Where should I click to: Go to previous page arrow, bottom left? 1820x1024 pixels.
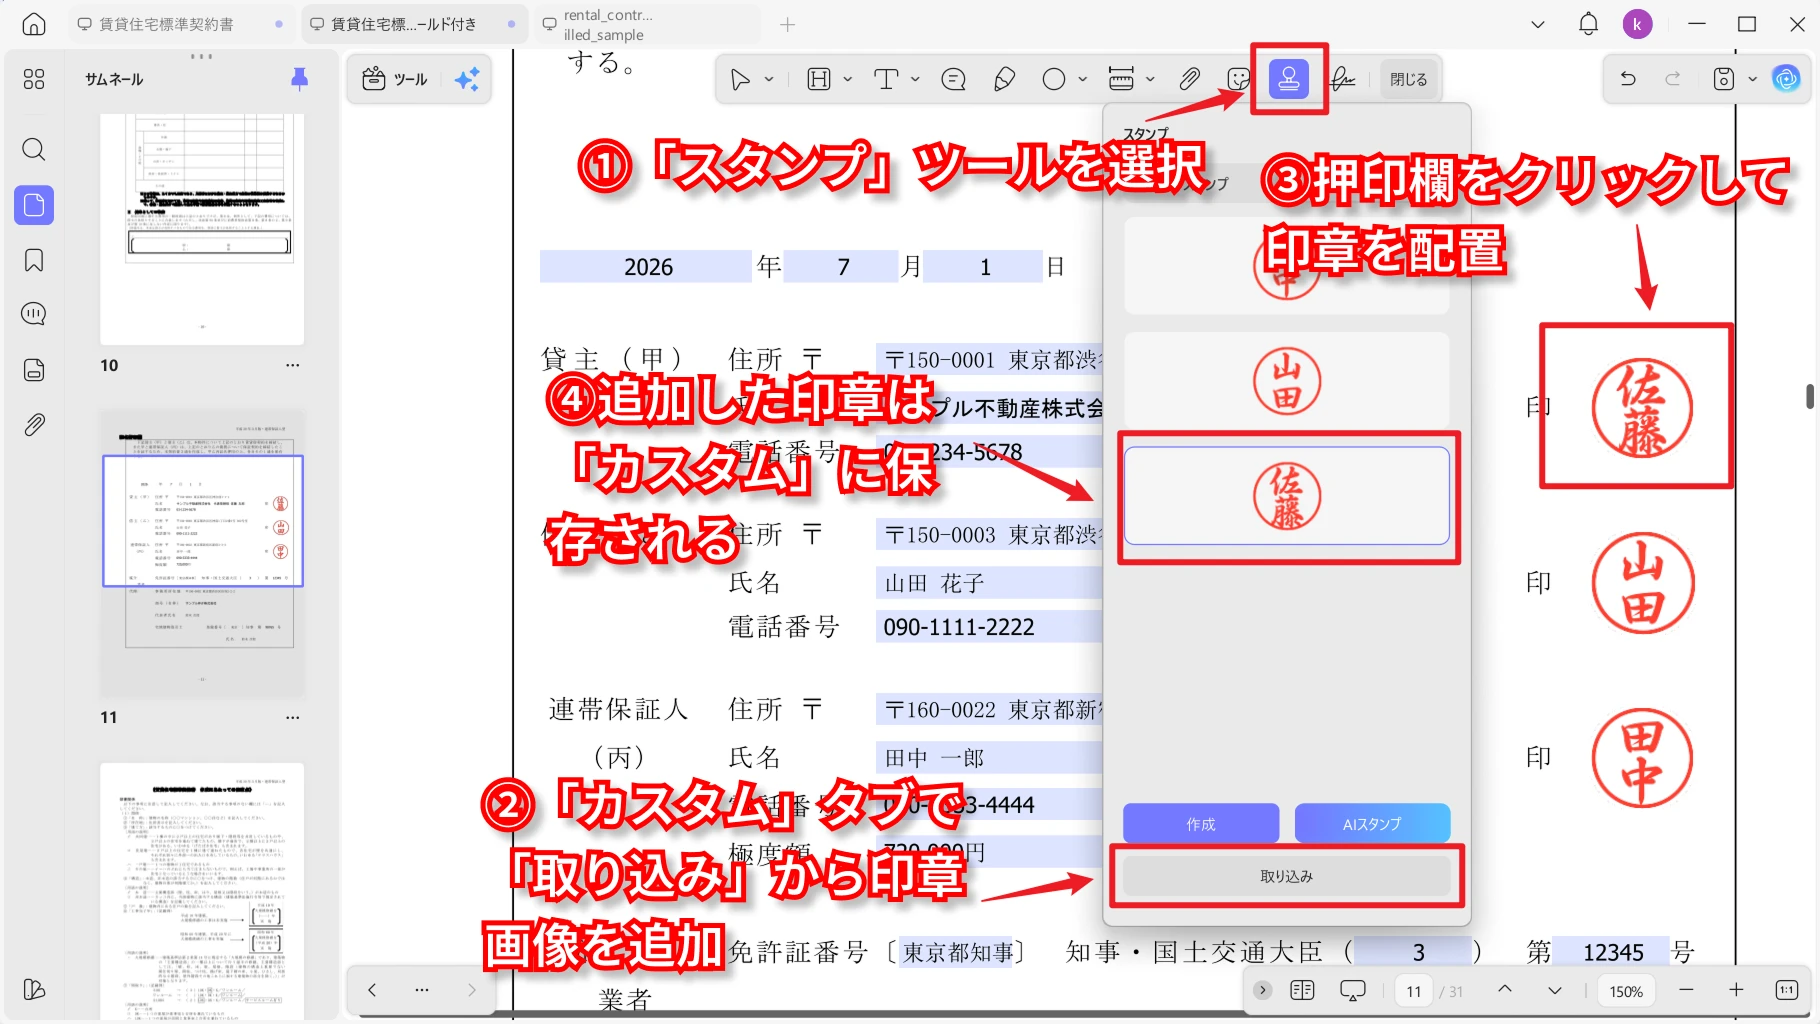point(372,990)
